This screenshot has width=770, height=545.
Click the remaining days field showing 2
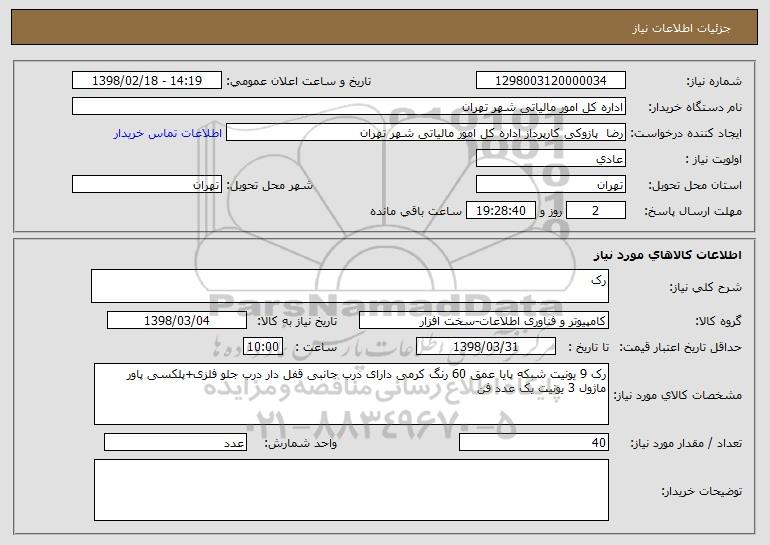pyautogui.click(x=596, y=211)
